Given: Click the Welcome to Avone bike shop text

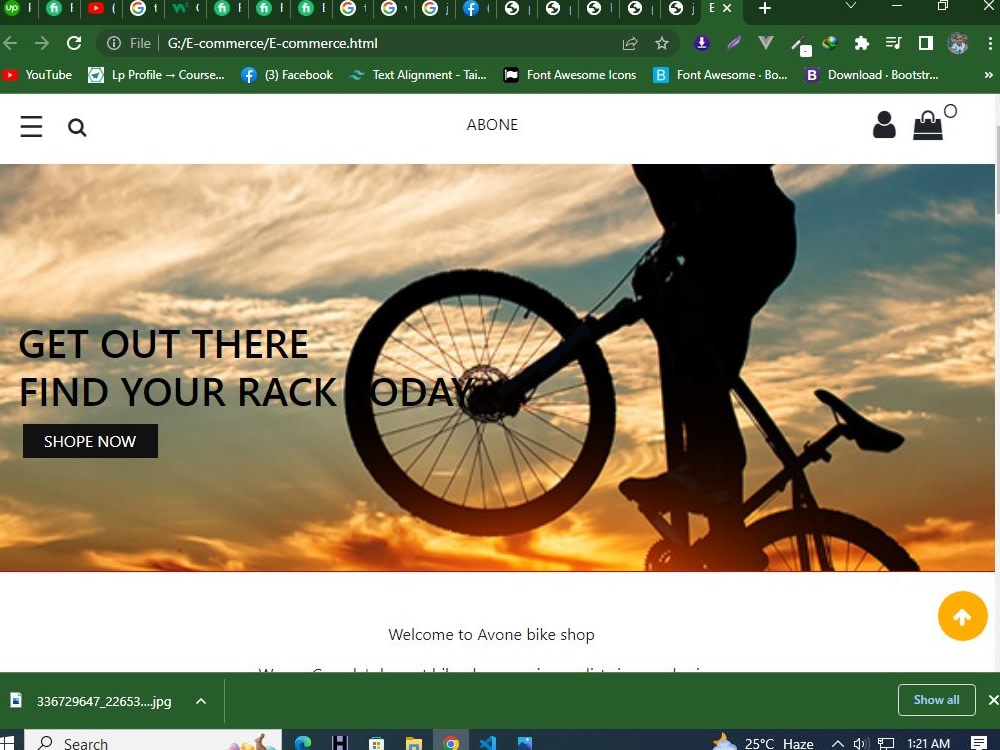Looking at the screenshot, I should point(491,635).
